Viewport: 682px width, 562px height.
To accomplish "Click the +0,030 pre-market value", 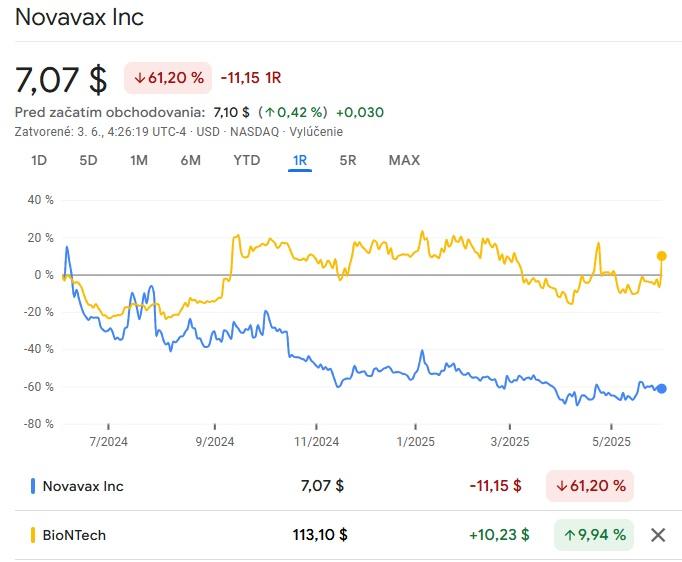I will tap(360, 112).
